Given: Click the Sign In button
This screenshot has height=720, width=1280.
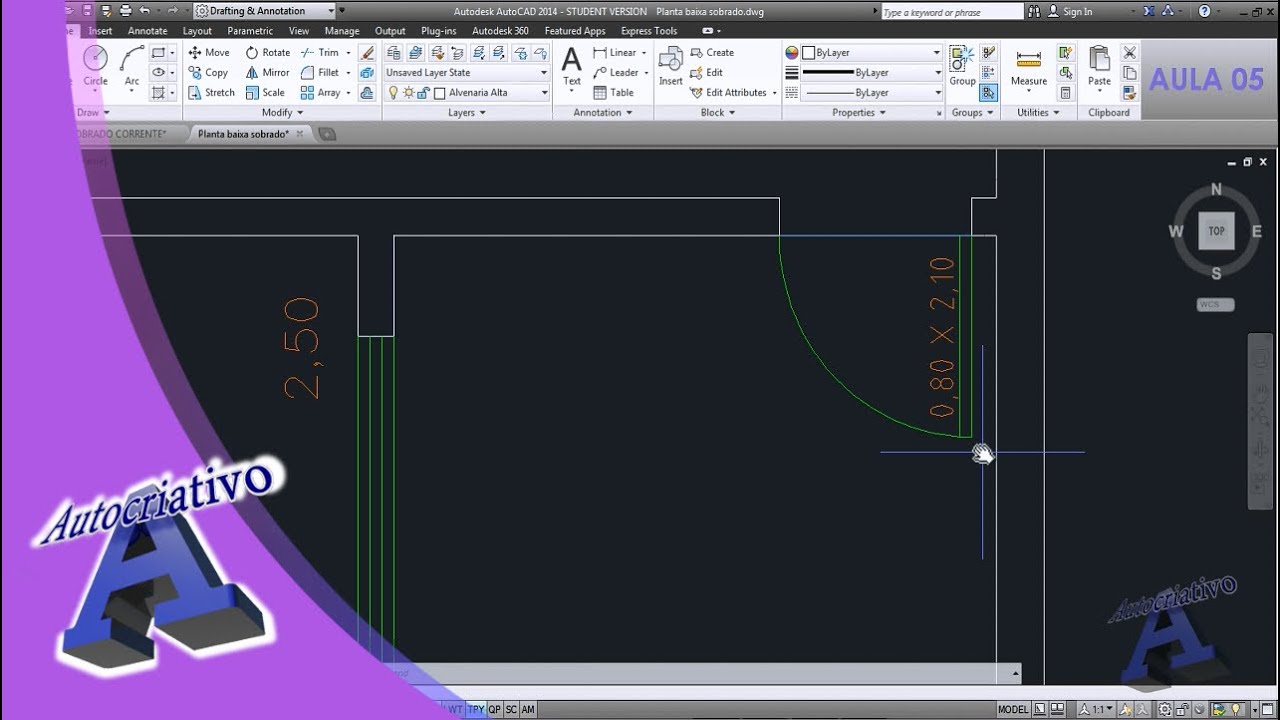Looking at the screenshot, I should click(x=1070, y=11).
